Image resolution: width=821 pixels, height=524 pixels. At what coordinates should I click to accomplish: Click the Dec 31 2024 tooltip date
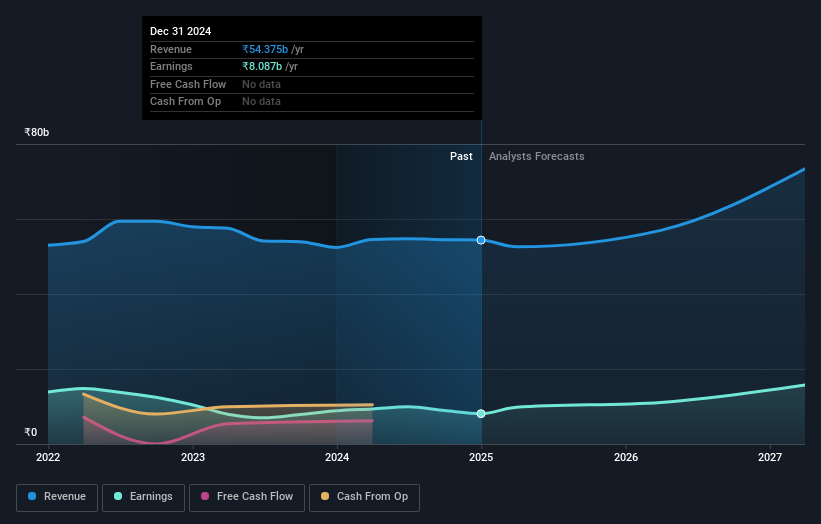(181, 31)
